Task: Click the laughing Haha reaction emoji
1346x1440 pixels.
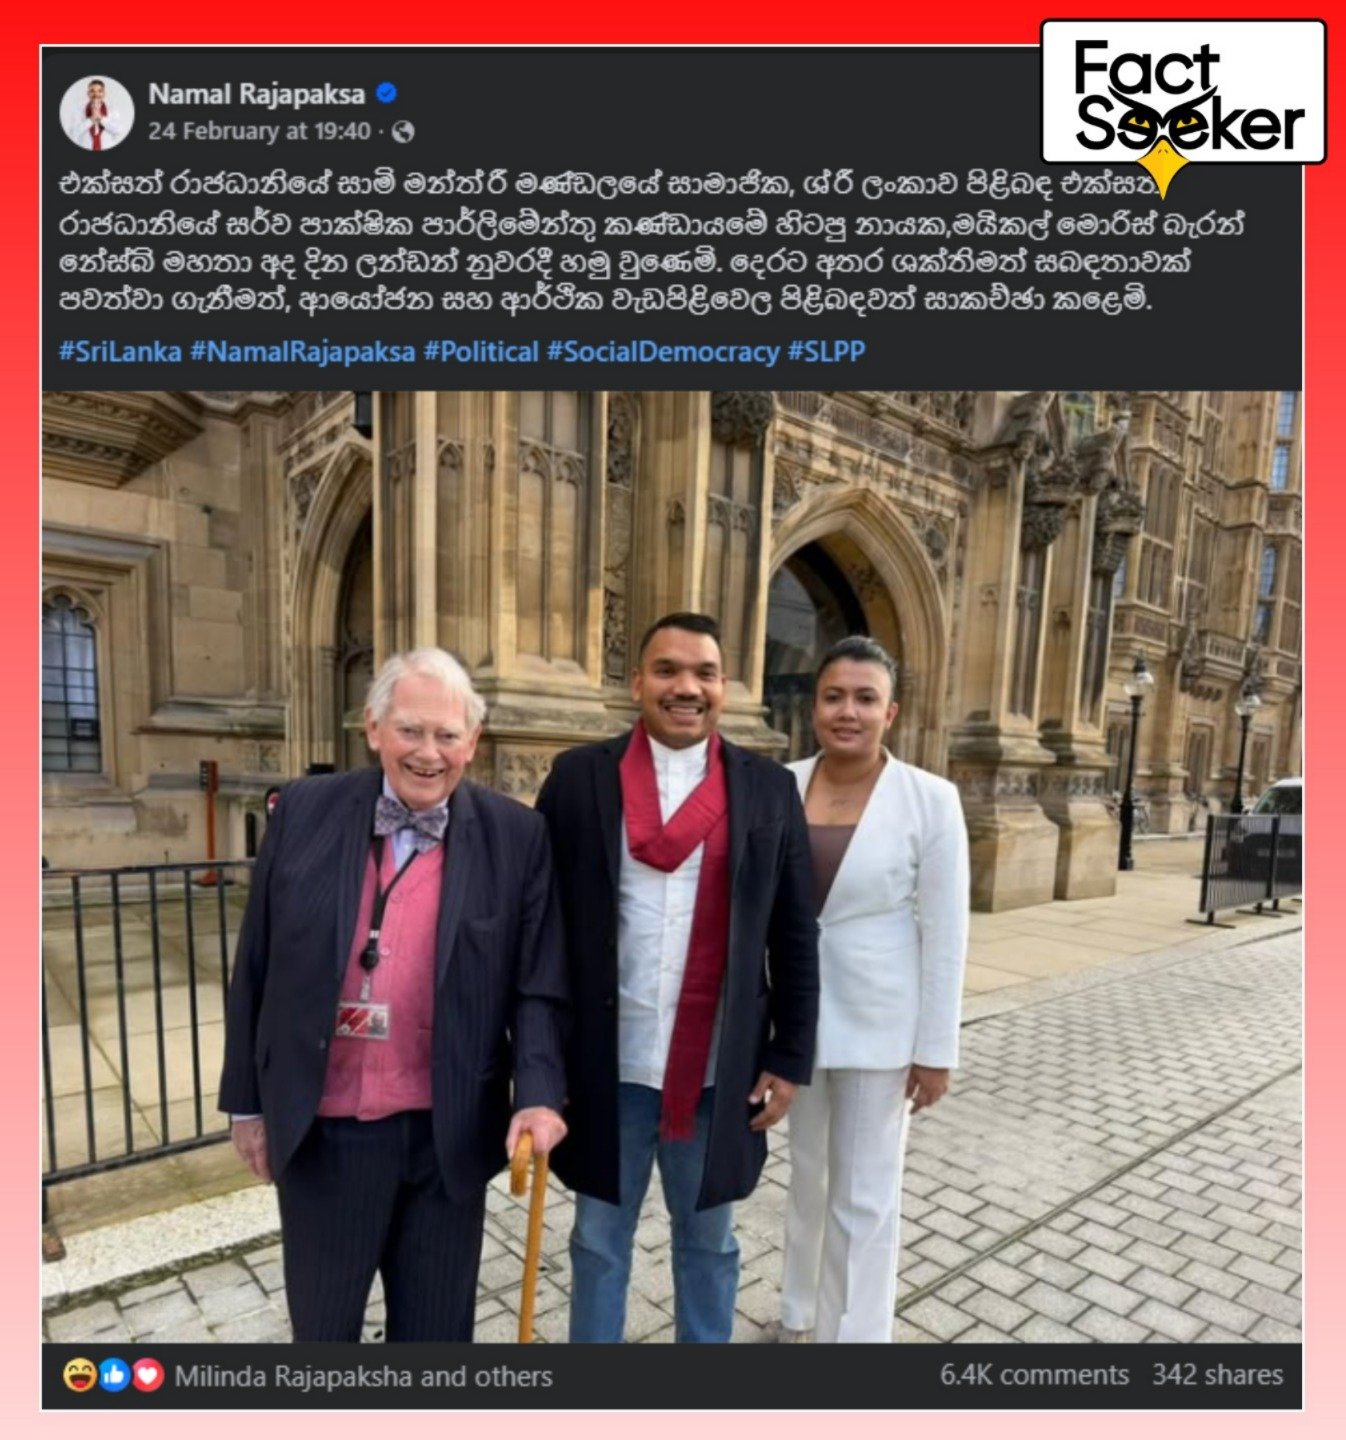Action: pos(78,1376)
